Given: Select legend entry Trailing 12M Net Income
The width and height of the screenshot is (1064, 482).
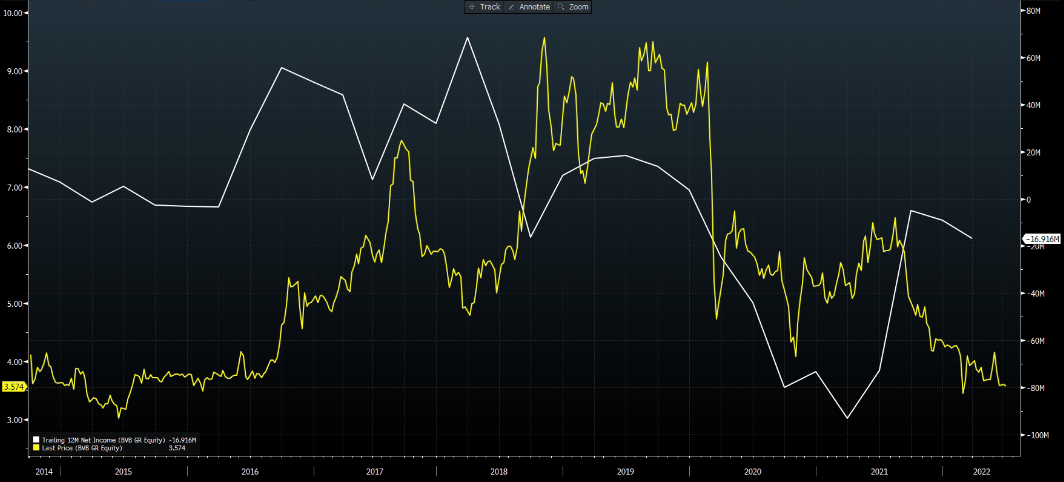Looking at the screenshot, I should tap(104, 441).
